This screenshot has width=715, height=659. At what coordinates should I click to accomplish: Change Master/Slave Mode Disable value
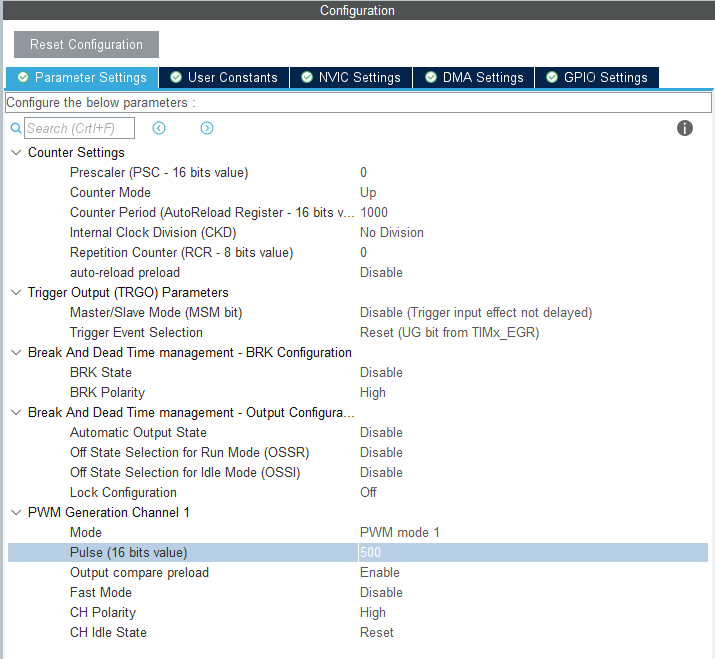coord(476,312)
